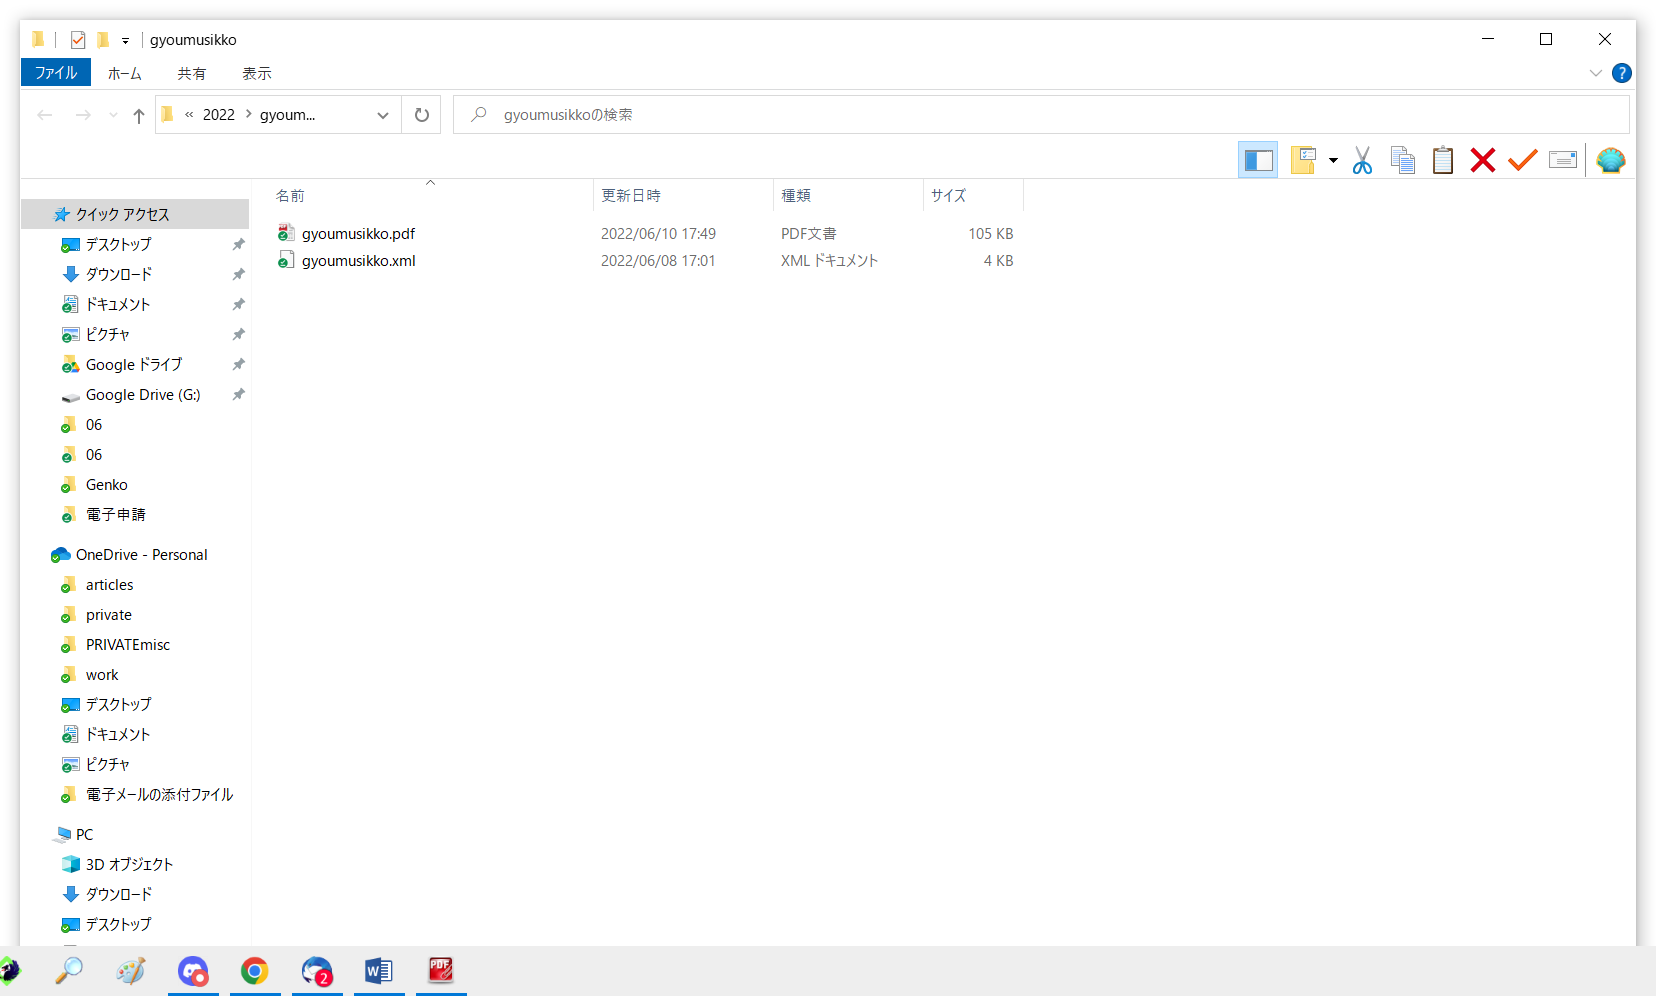Image resolution: width=1656 pixels, height=996 pixels.
Task: Go up one folder level
Action: [x=139, y=115]
